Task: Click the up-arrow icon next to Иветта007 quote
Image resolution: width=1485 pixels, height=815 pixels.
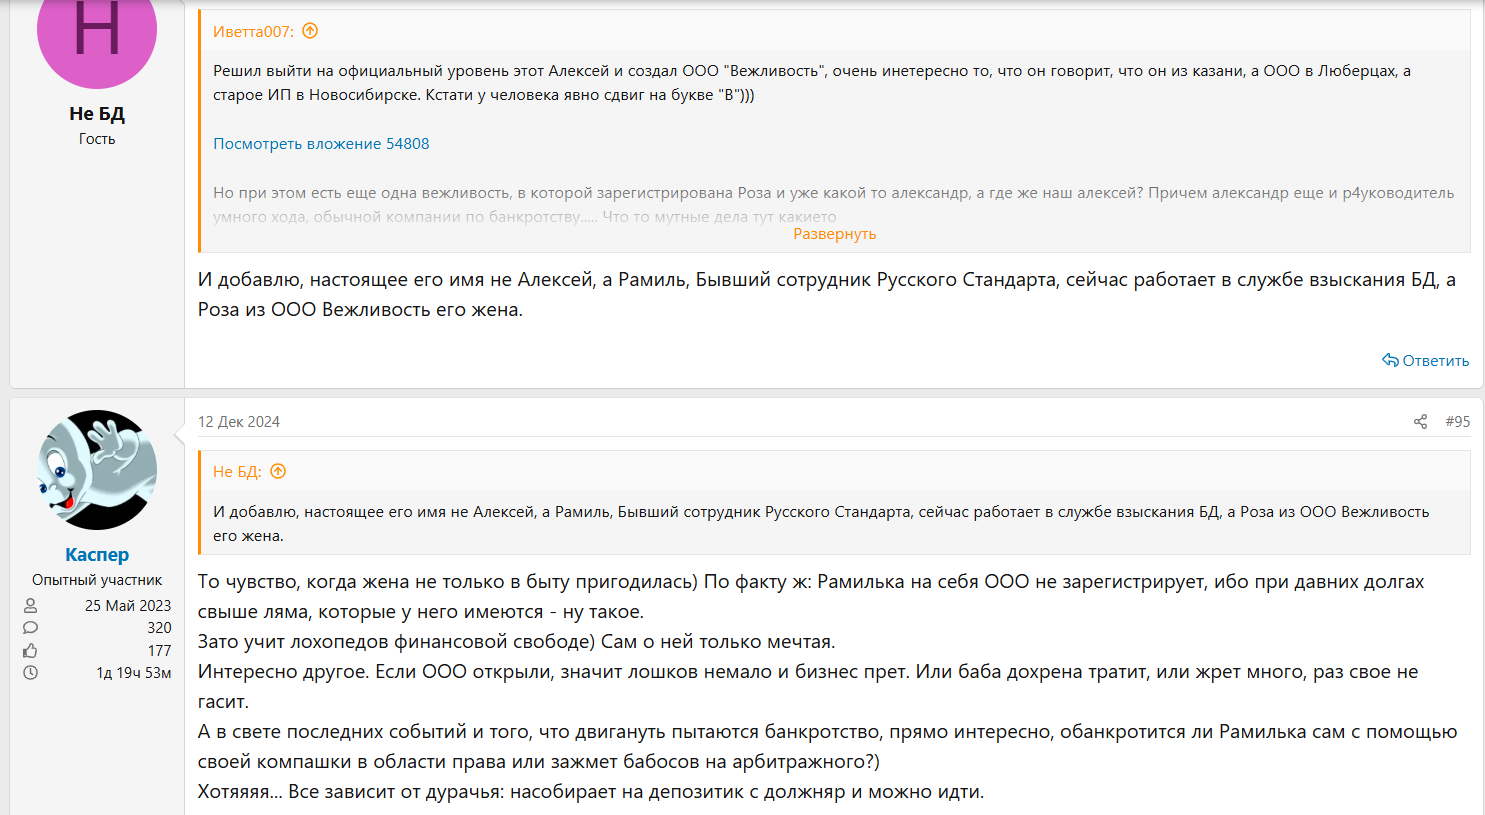Action: [x=310, y=31]
